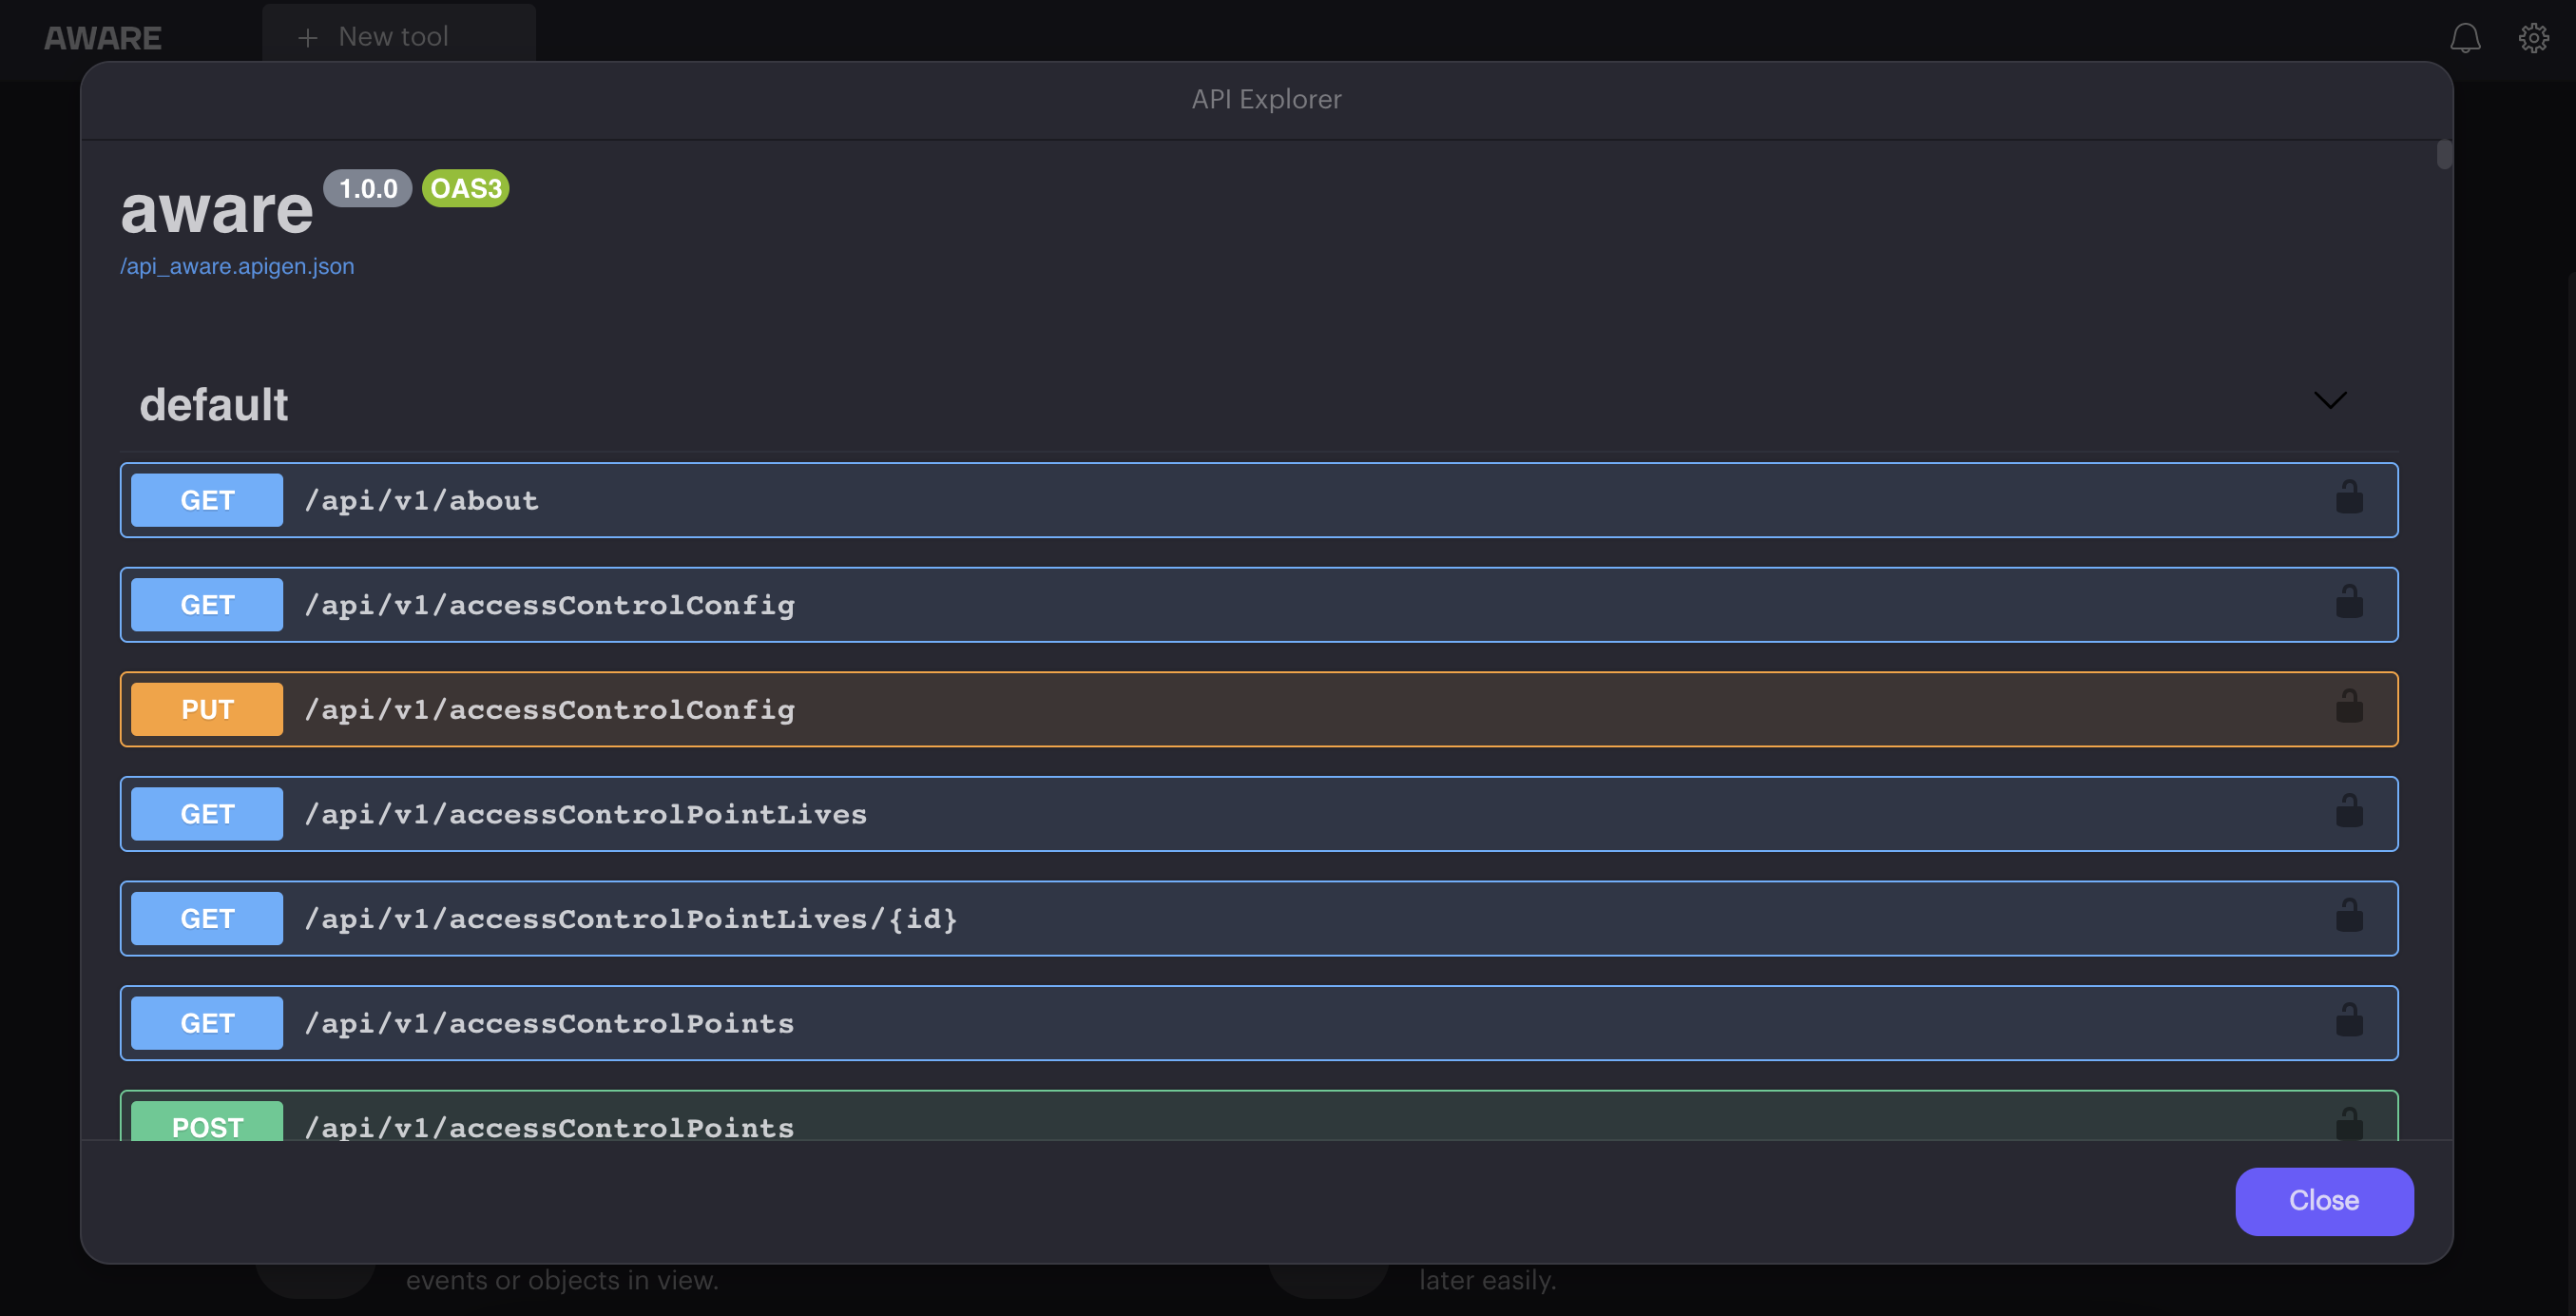Click lock icon on GET accessControlPoints row
The height and width of the screenshot is (1316, 2576).
point(2349,1021)
